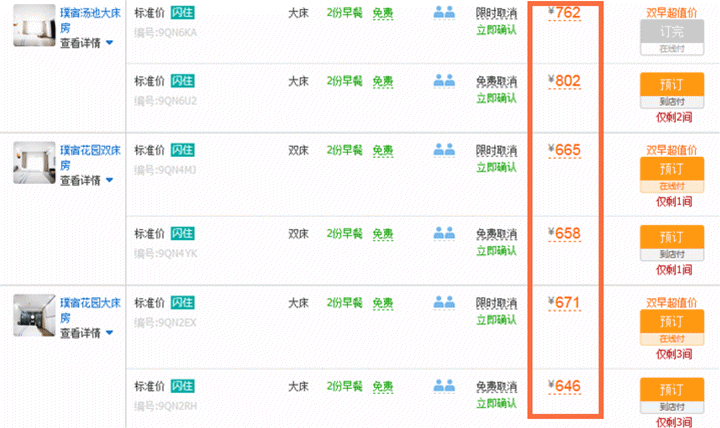
Task: Open the 璞宿花园大床房 room photo
Action: (34, 315)
